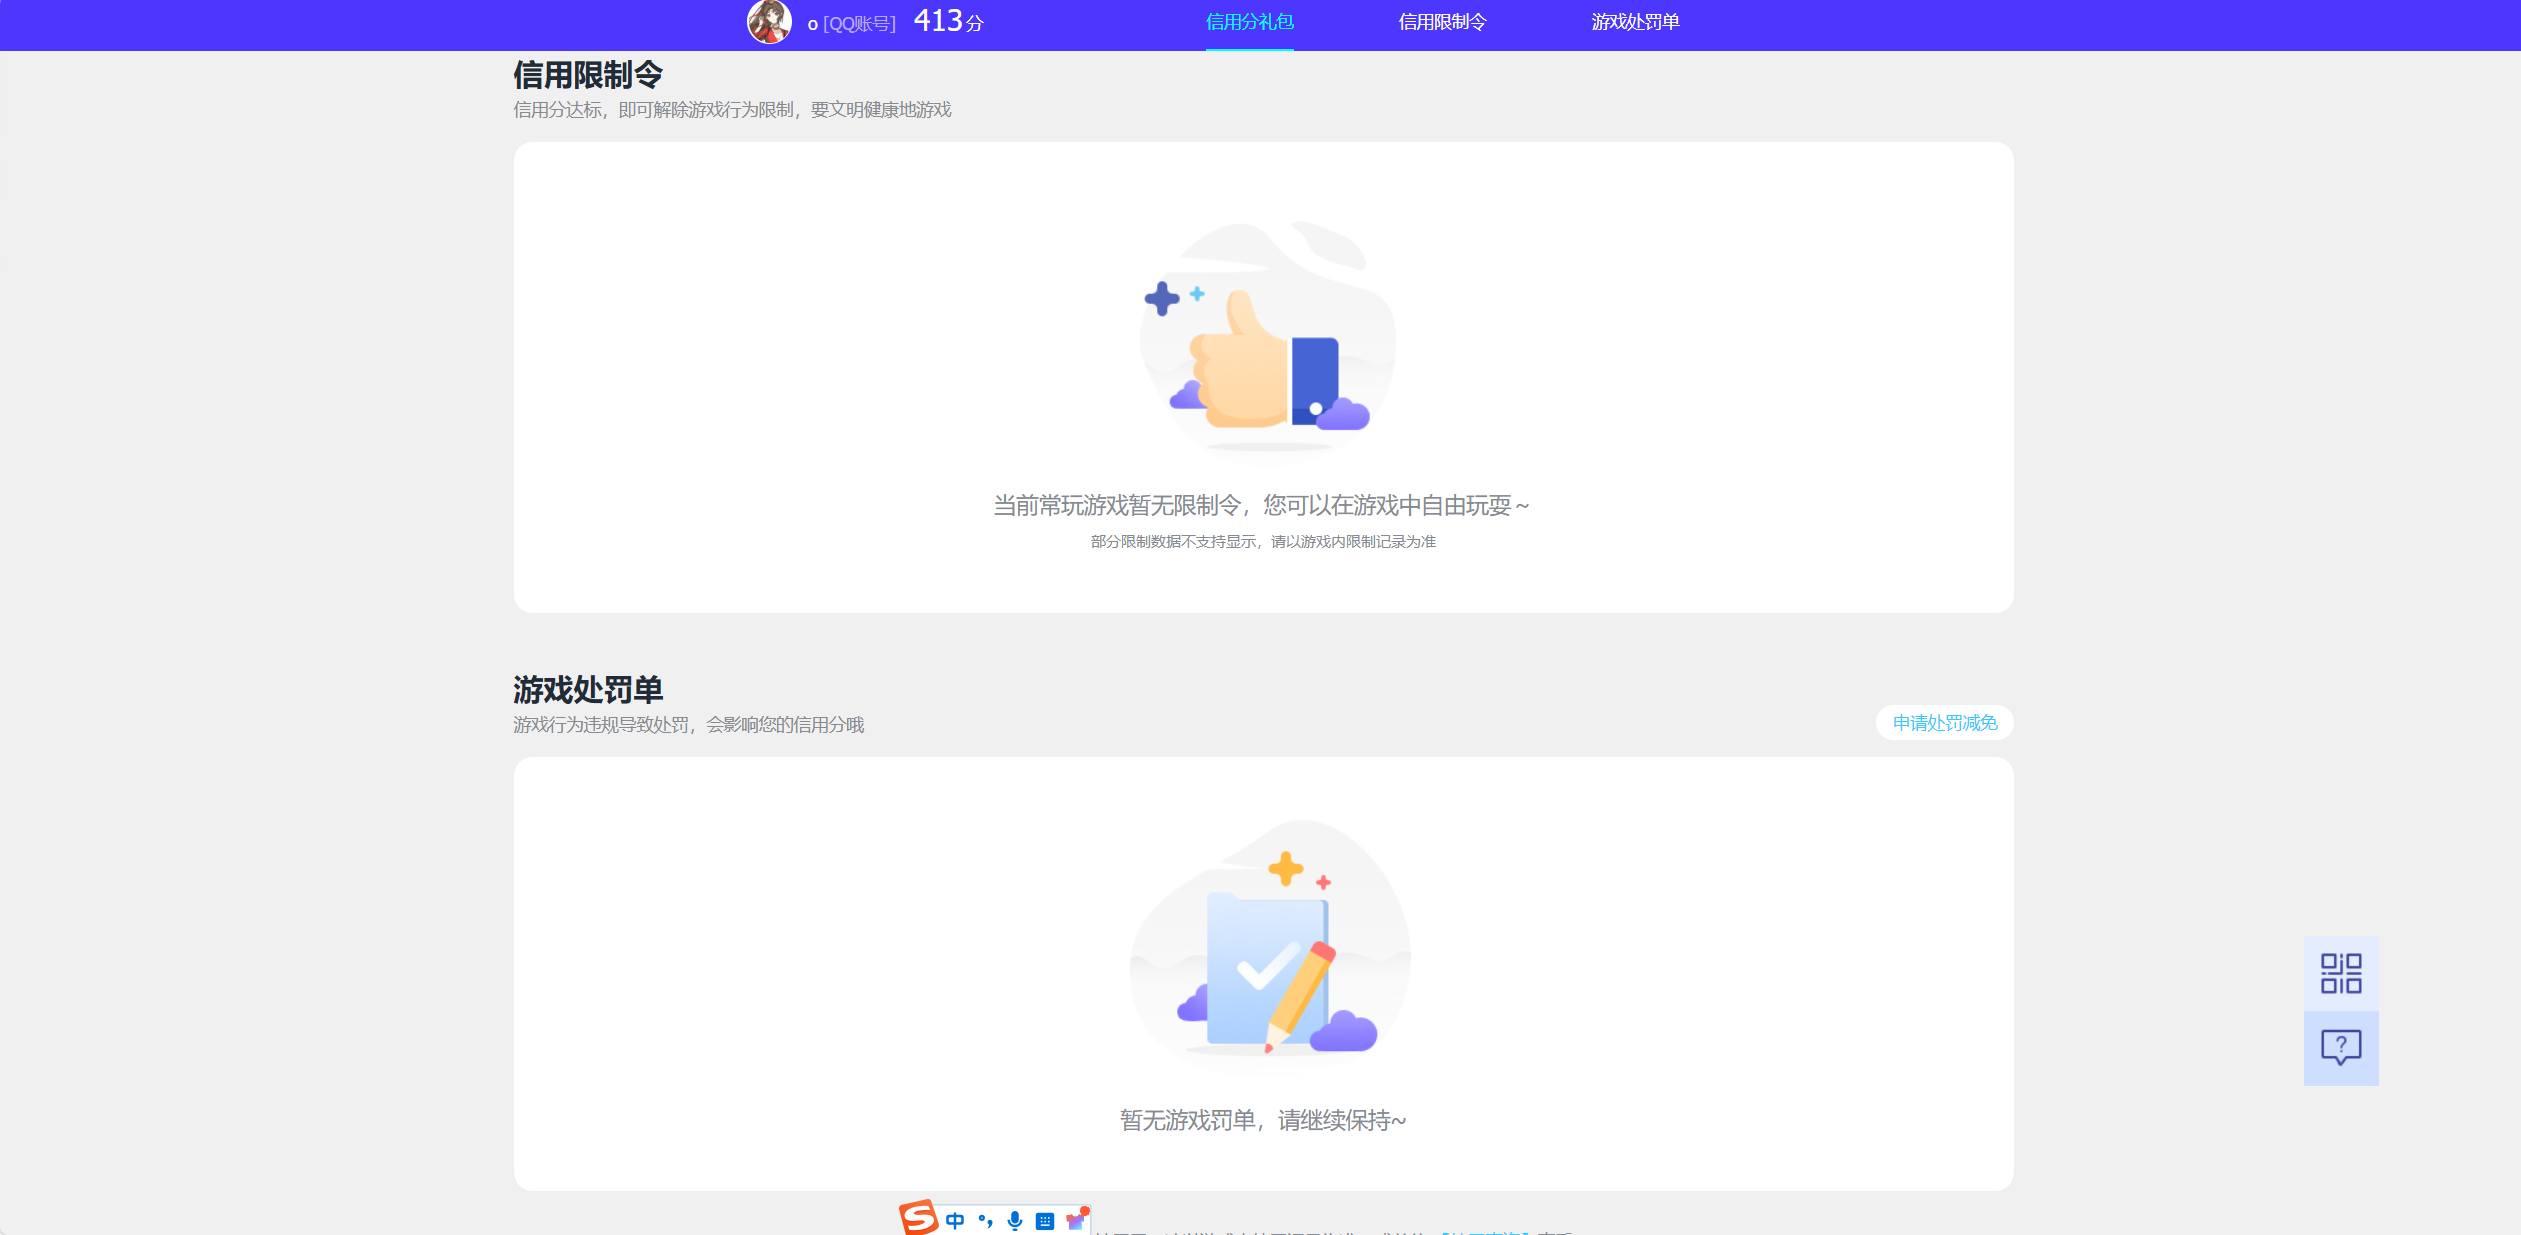Click the microphone voice input icon
The width and height of the screenshot is (2521, 1235).
(1015, 1221)
